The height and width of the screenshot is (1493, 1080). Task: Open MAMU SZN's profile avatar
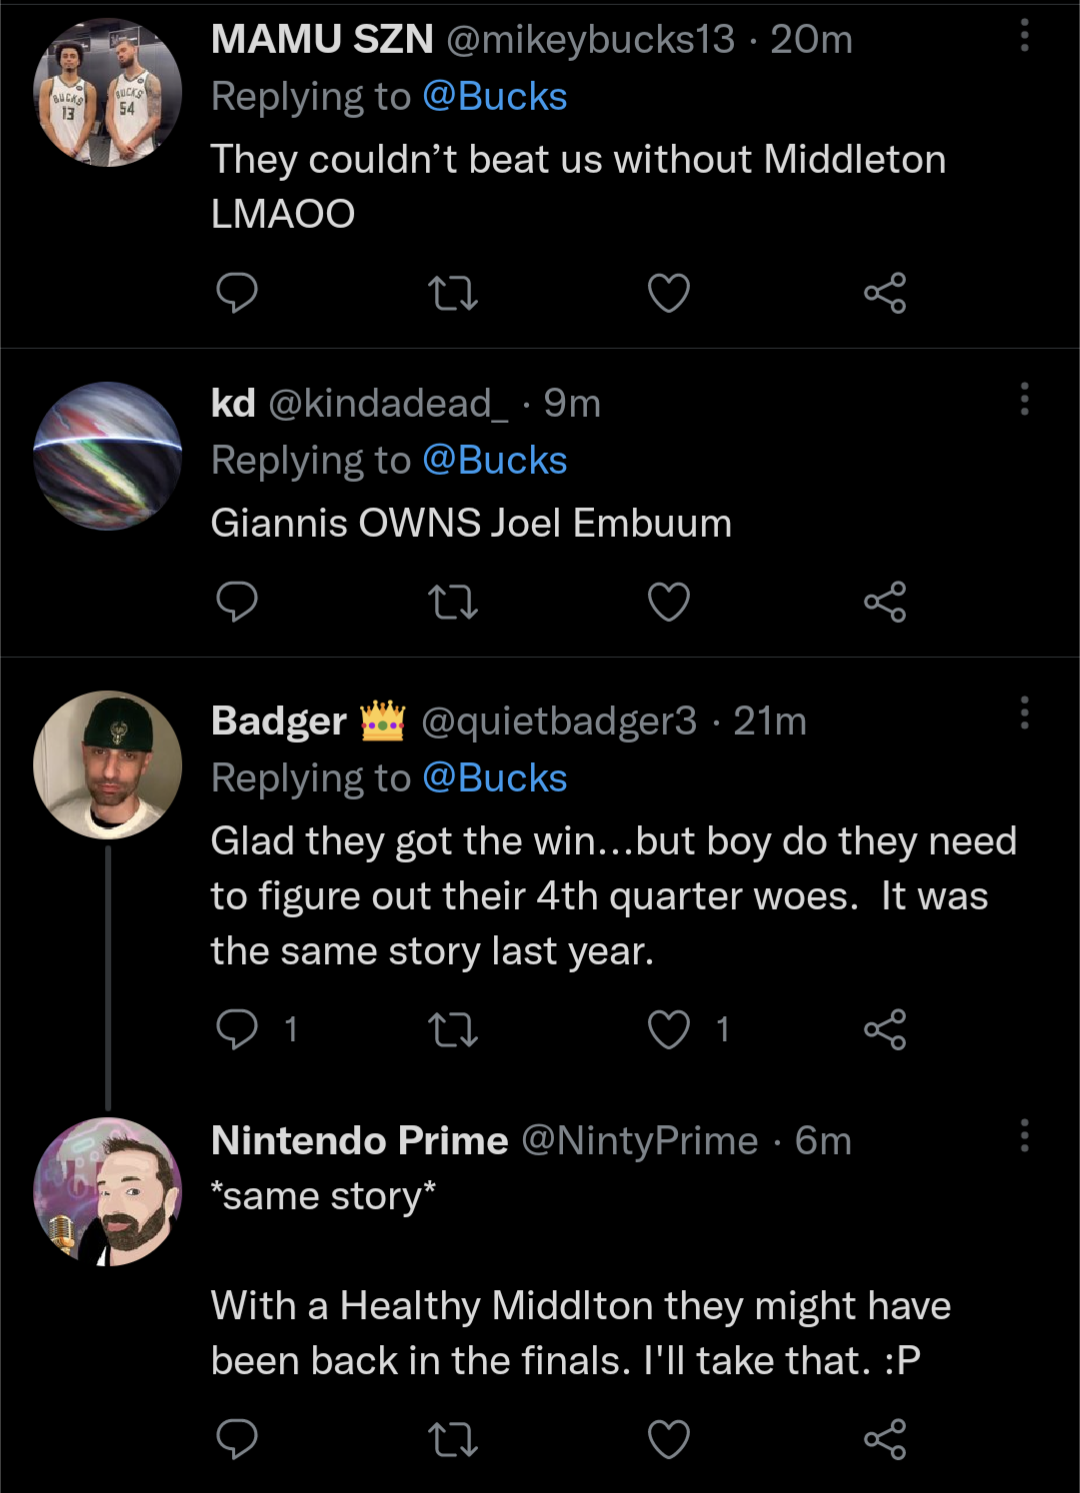[x=108, y=92]
